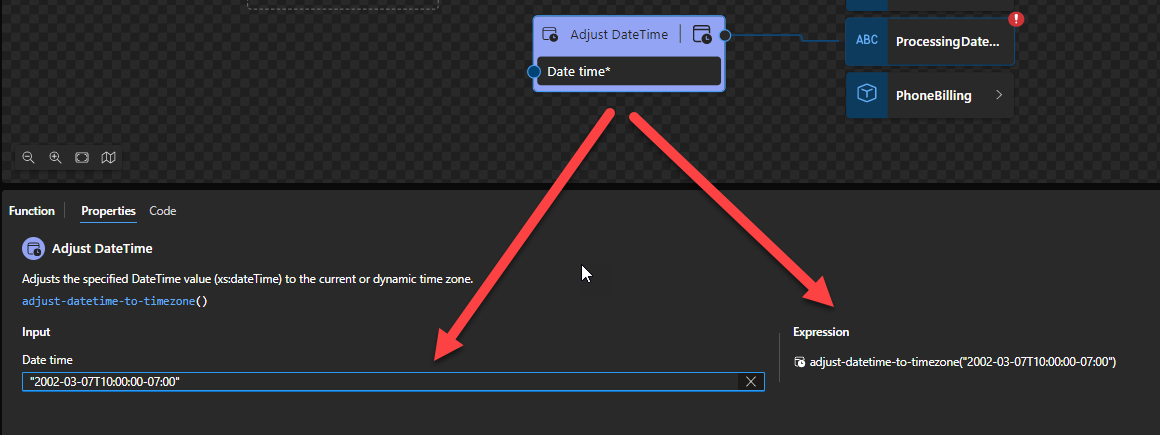Click the zoom in magnifier icon
The width and height of the screenshot is (1160, 435).
click(56, 158)
